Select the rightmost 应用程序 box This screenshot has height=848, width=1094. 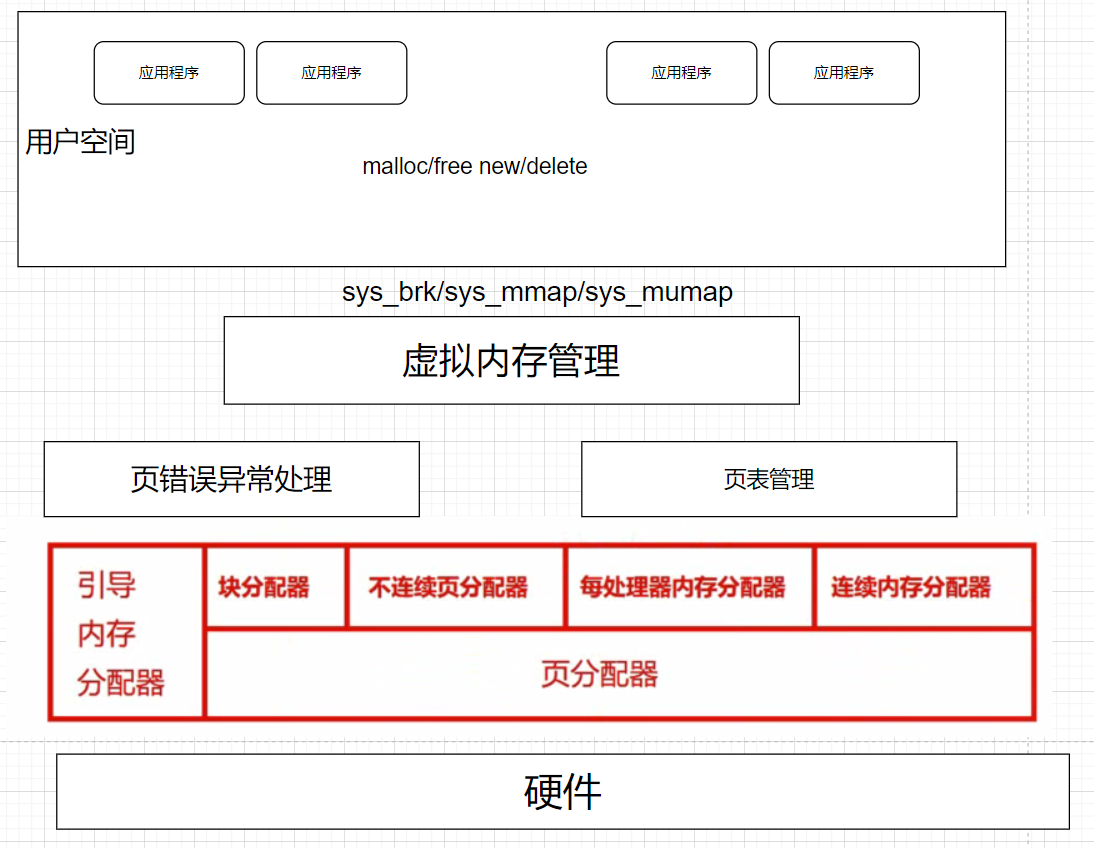click(x=844, y=73)
